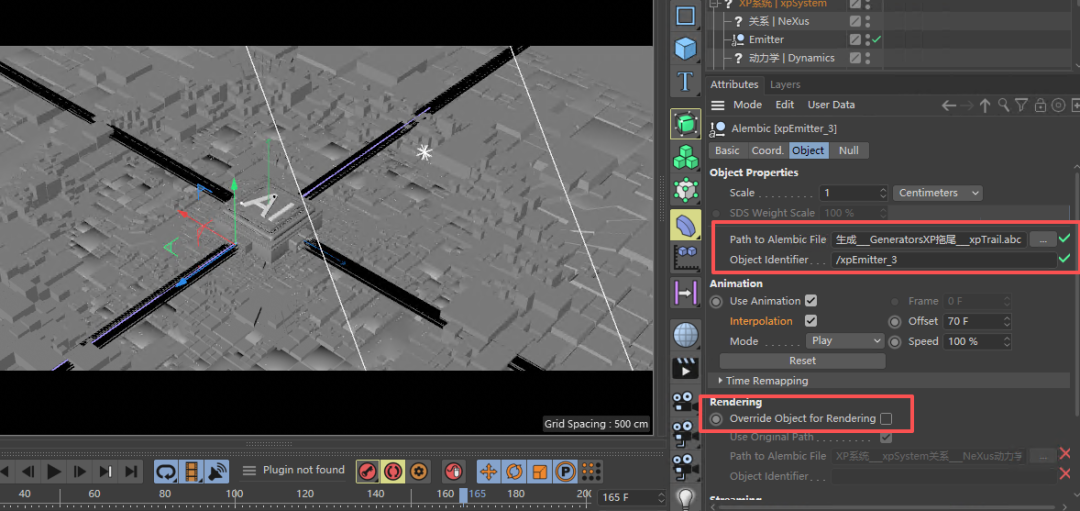
Task: Toggle loop playback icon
Action: [x=167, y=472]
